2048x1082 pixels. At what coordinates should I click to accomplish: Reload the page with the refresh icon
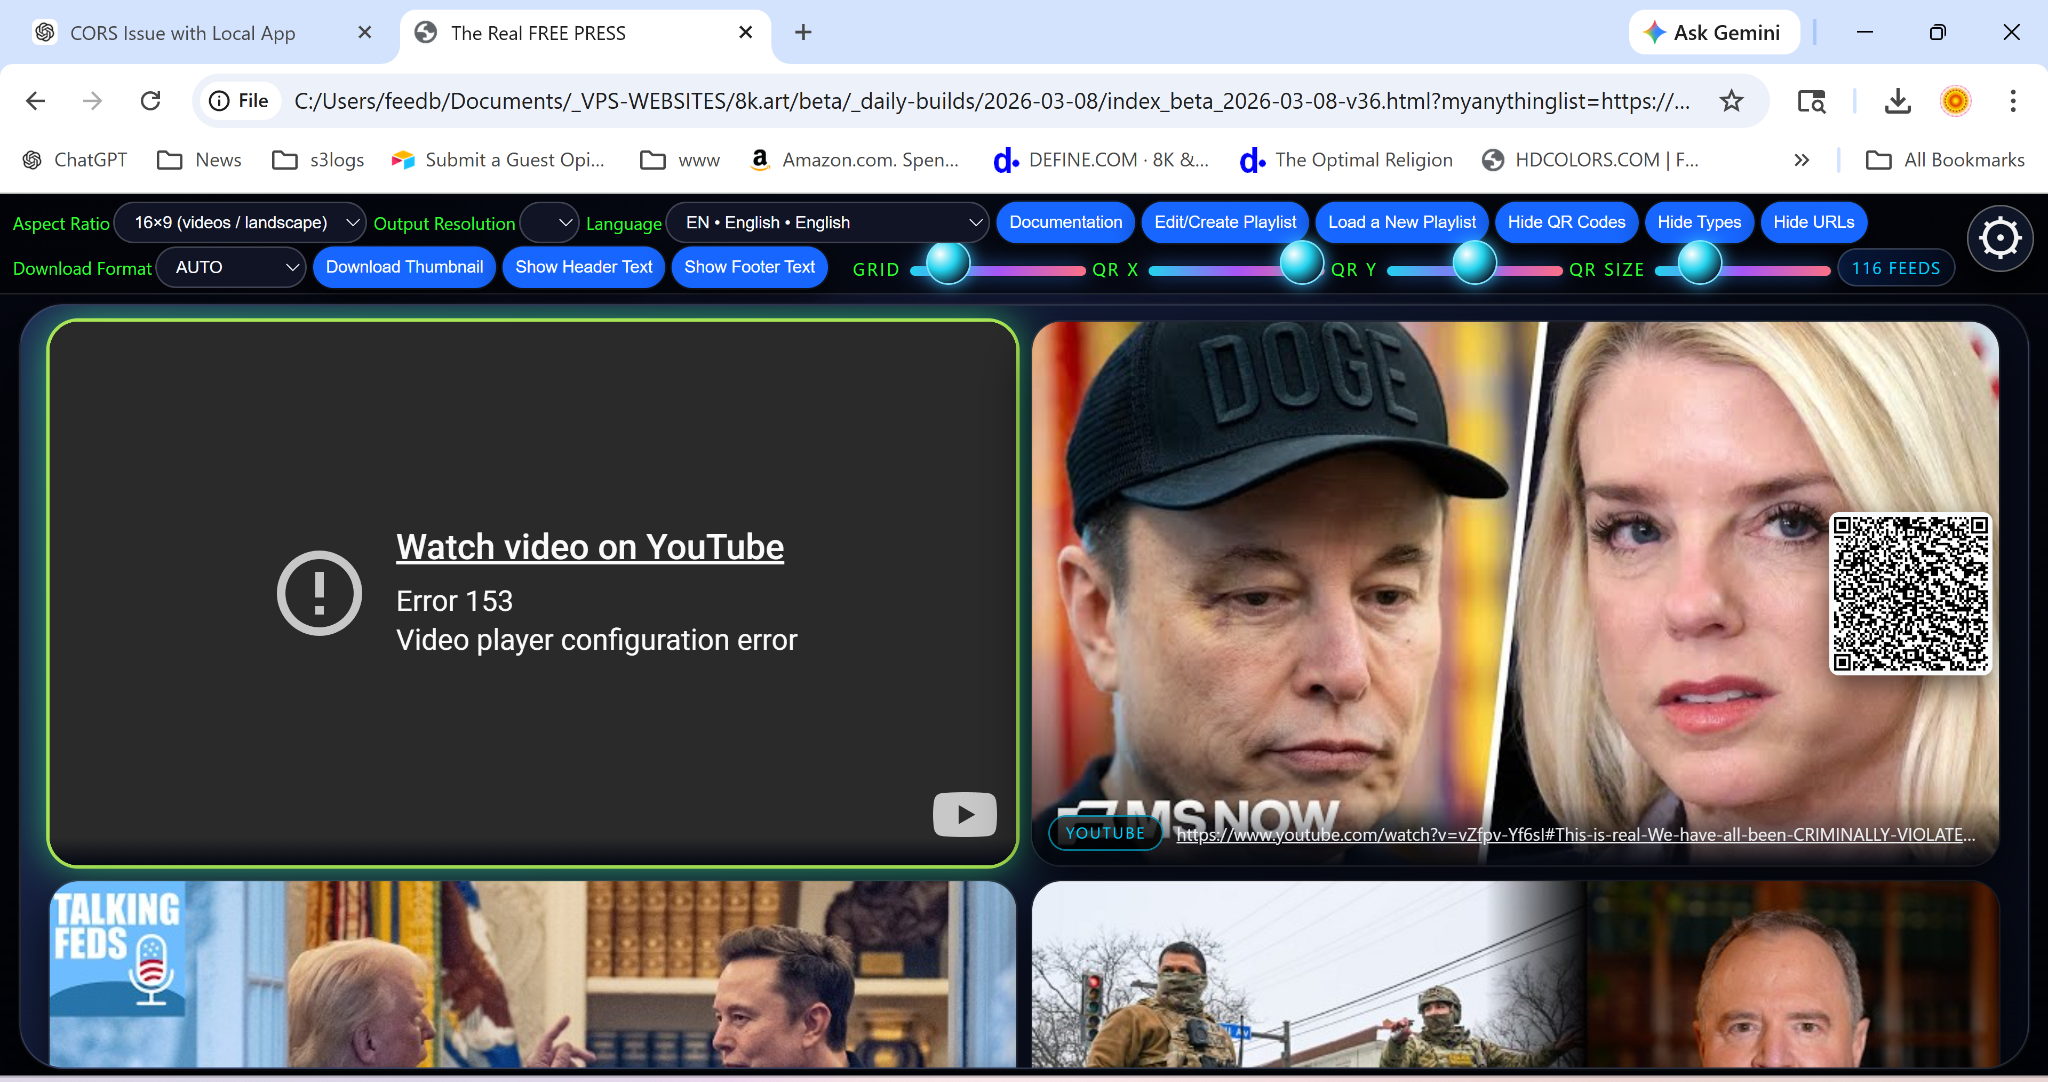coord(151,101)
